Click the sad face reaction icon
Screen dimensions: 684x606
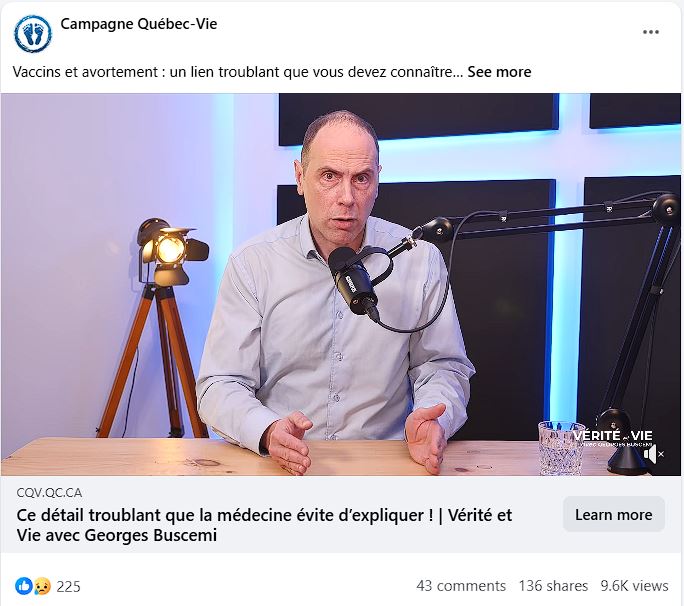tap(42, 586)
